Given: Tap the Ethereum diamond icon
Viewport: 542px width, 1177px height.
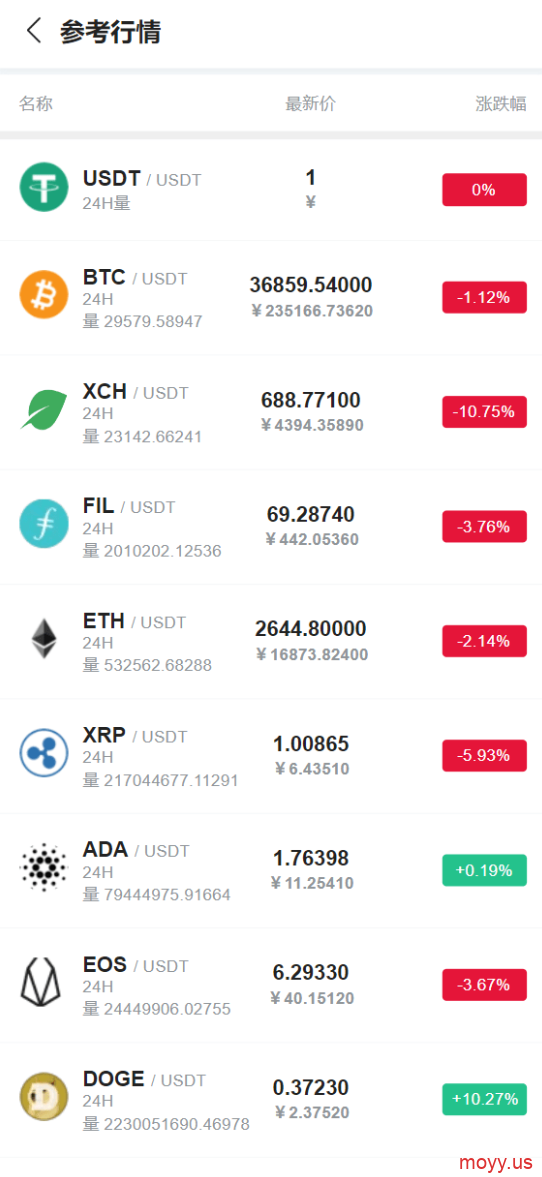Looking at the screenshot, I should [x=44, y=639].
